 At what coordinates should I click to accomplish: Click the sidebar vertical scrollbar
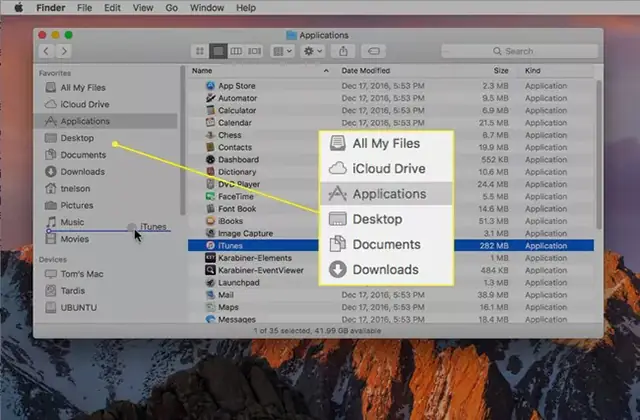click(x=182, y=140)
